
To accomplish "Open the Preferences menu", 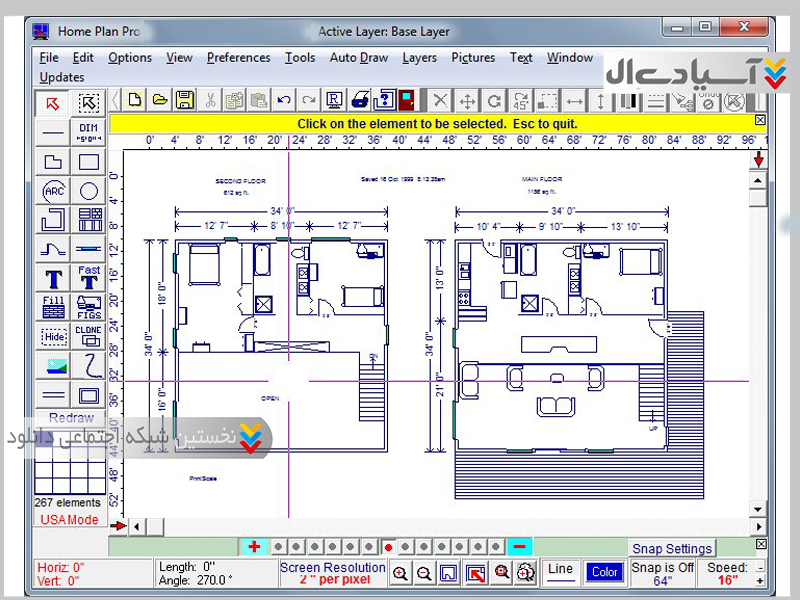I will (238, 58).
